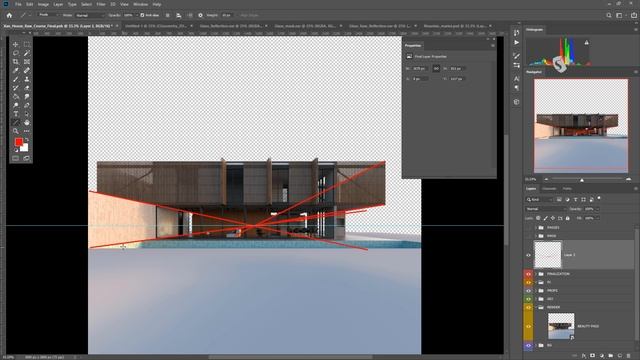Image resolution: width=640 pixels, height=360 pixels.
Task: Click the Home icon in options bar
Action: tap(9, 15)
